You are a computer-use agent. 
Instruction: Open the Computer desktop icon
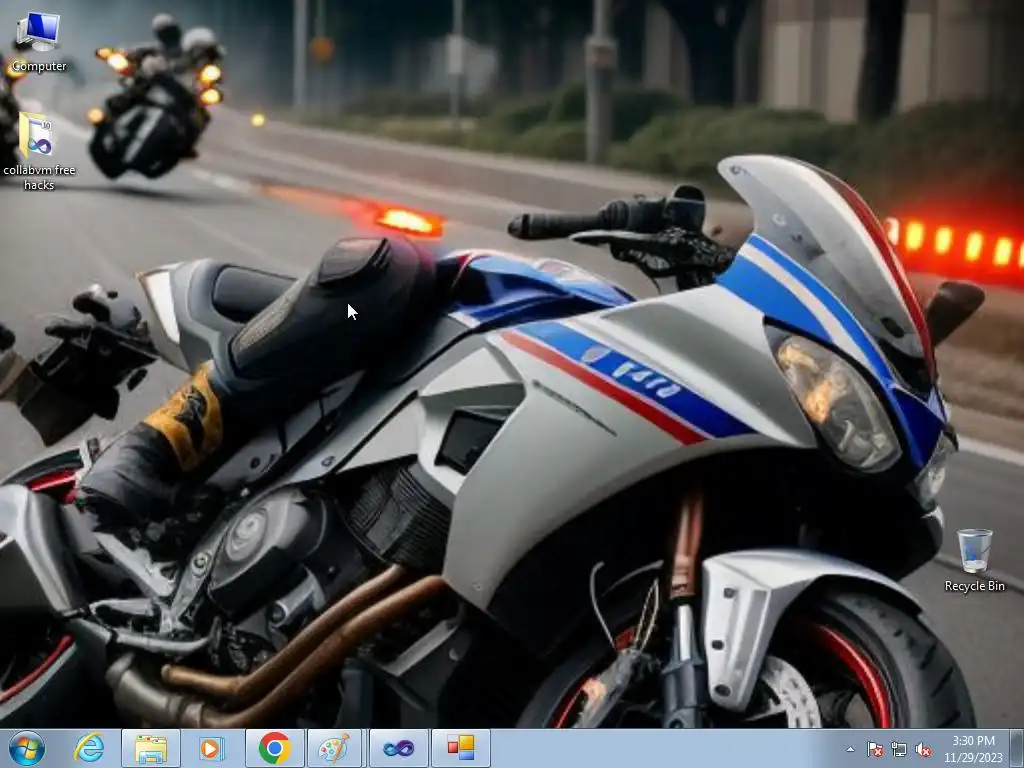tap(38, 42)
